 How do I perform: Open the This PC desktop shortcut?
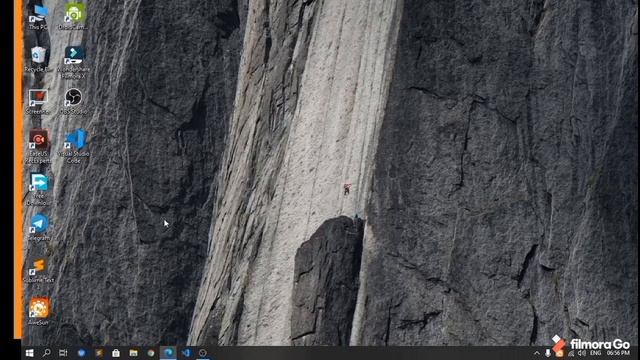pos(38,16)
